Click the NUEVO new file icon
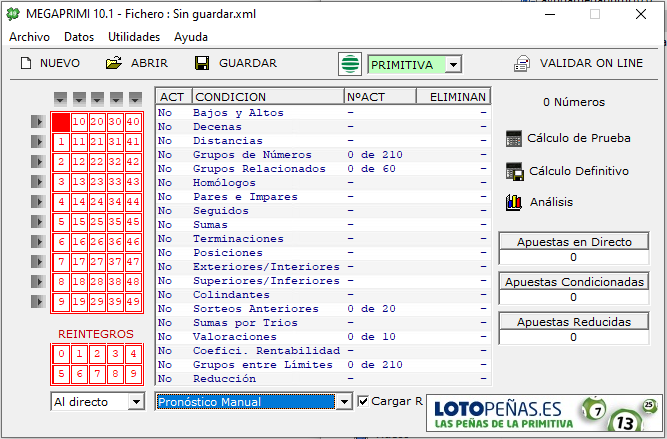The width and height of the screenshot is (667, 439). [x=25, y=63]
